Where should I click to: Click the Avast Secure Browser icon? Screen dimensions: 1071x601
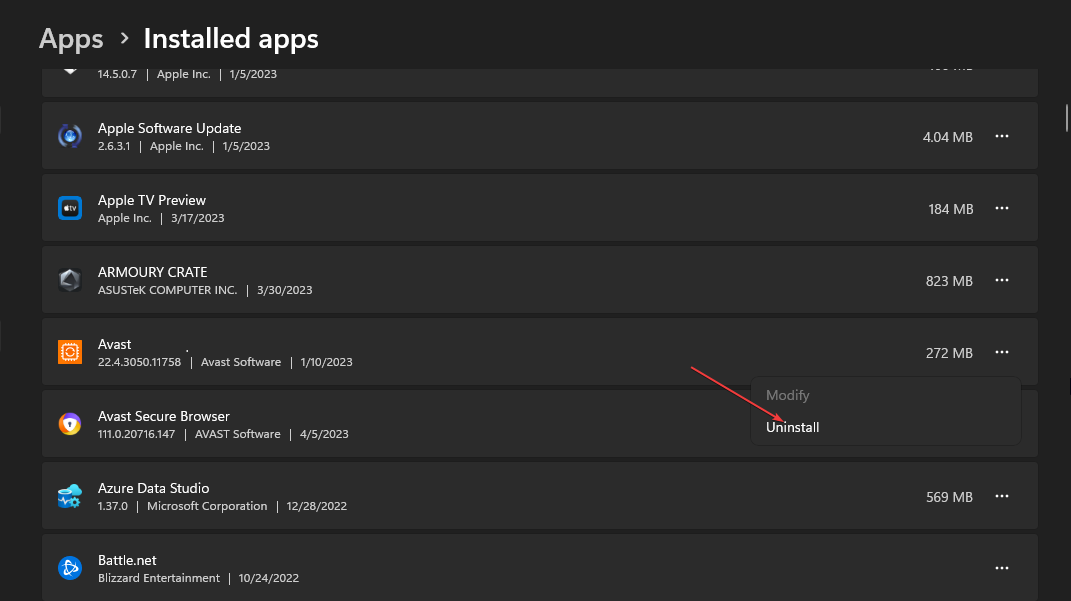70,424
